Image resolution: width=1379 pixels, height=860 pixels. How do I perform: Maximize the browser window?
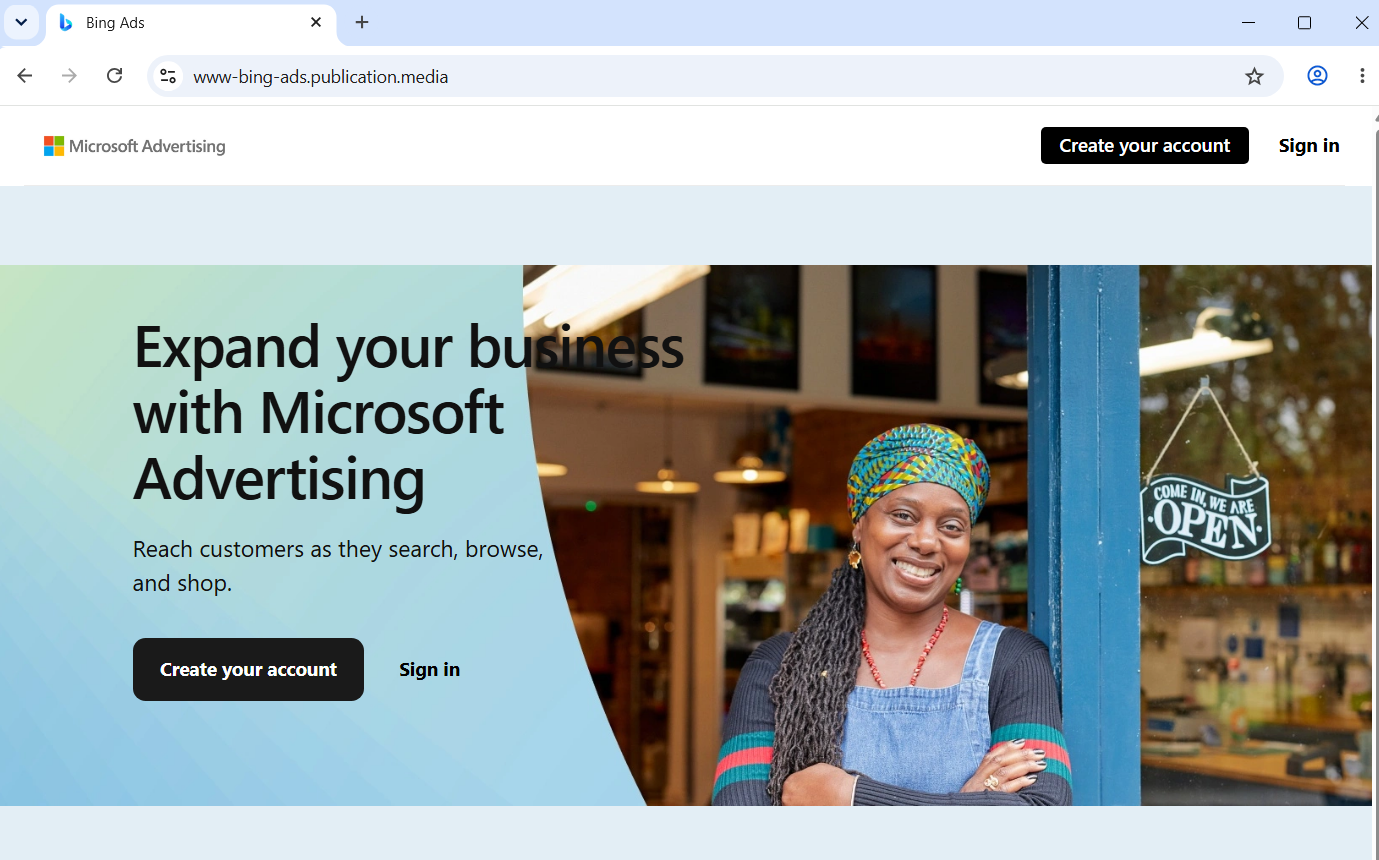point(1304,22)
